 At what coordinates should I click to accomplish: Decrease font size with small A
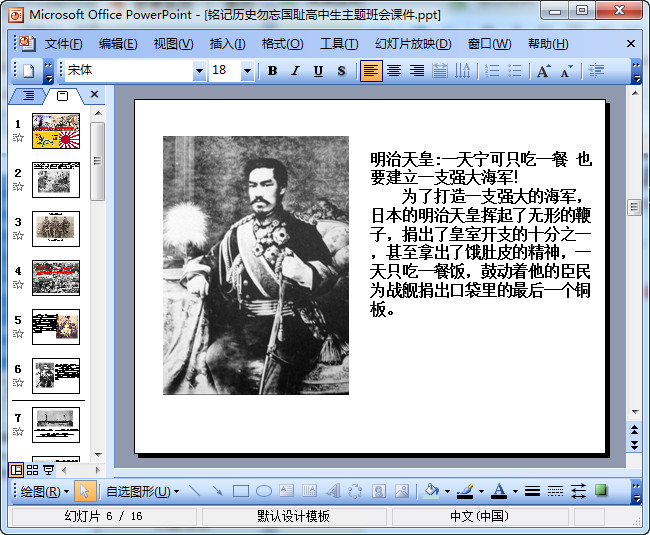pyautogui.click(x=566, y=71)
